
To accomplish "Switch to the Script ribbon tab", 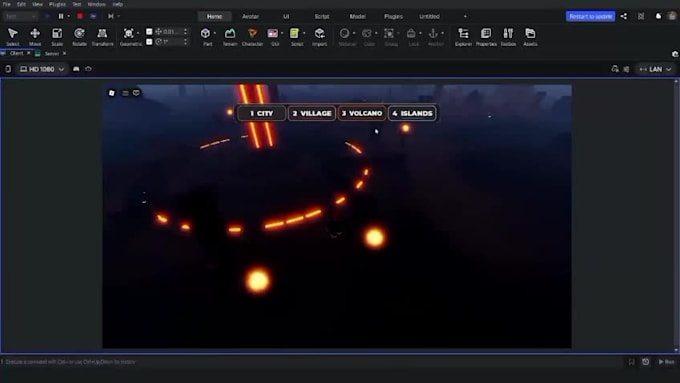I will (322, 16).
